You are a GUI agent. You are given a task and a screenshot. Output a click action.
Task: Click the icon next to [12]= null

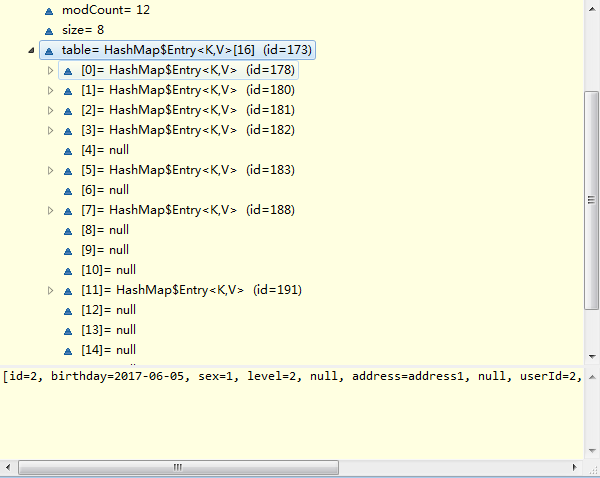[68, 311]
